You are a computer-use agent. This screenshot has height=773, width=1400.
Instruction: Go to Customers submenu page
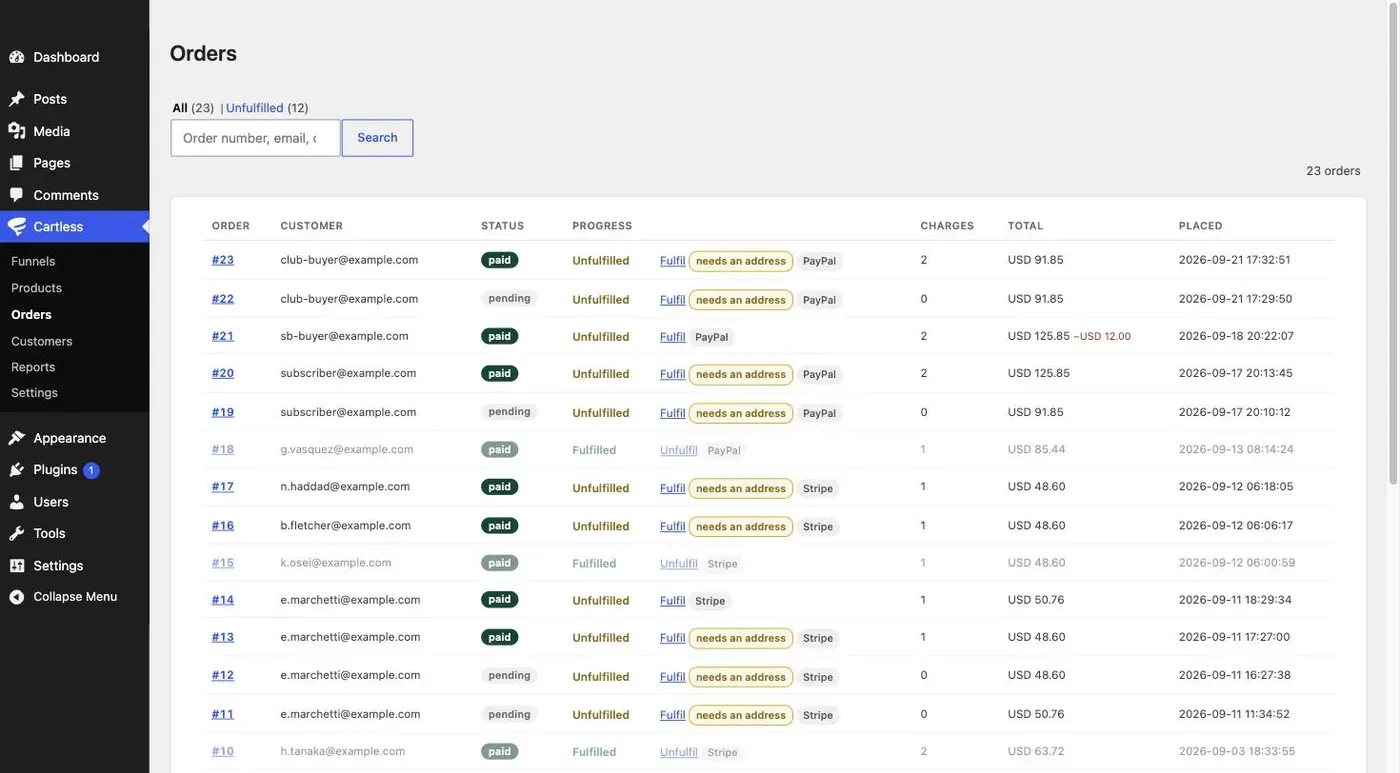click(41, 341)
